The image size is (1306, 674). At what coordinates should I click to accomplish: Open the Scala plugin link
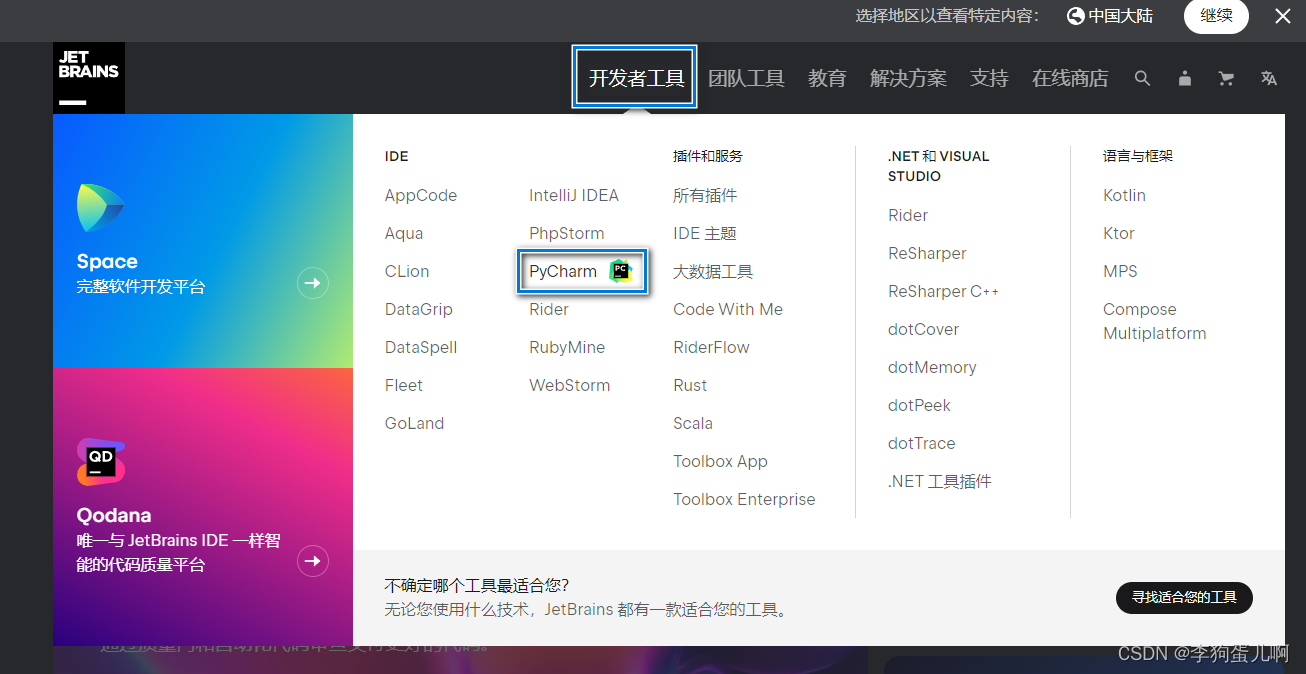[x=693, y=423]
